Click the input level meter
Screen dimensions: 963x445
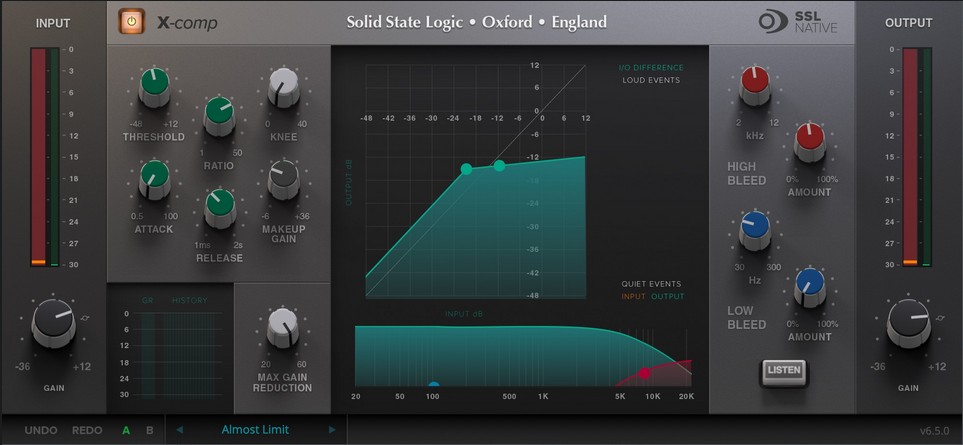coord(45,157)
